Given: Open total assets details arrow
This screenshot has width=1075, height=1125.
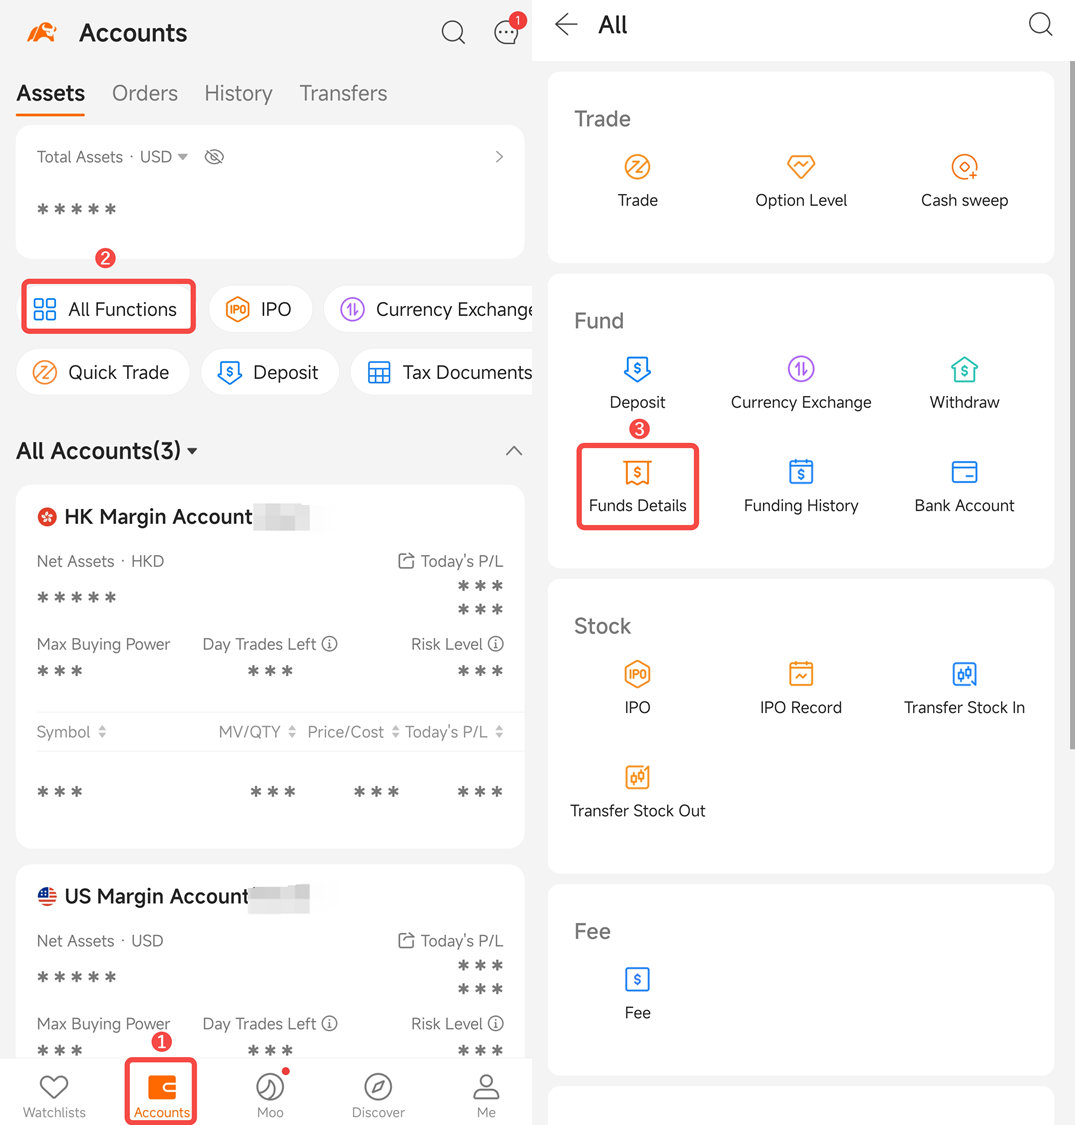Looking at the screenshot, I should click(499, 156).
